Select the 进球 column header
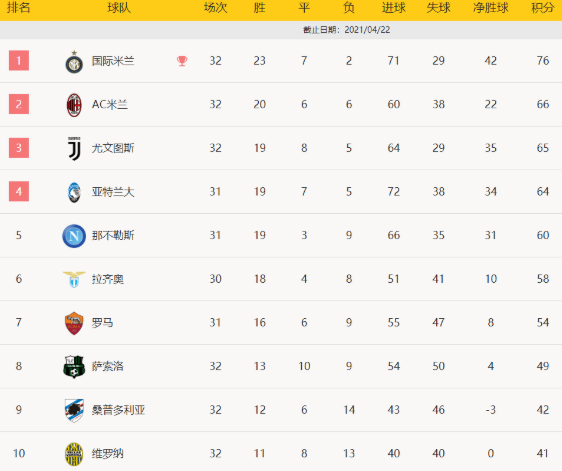 pyautogui.click(x=394, y=8)
